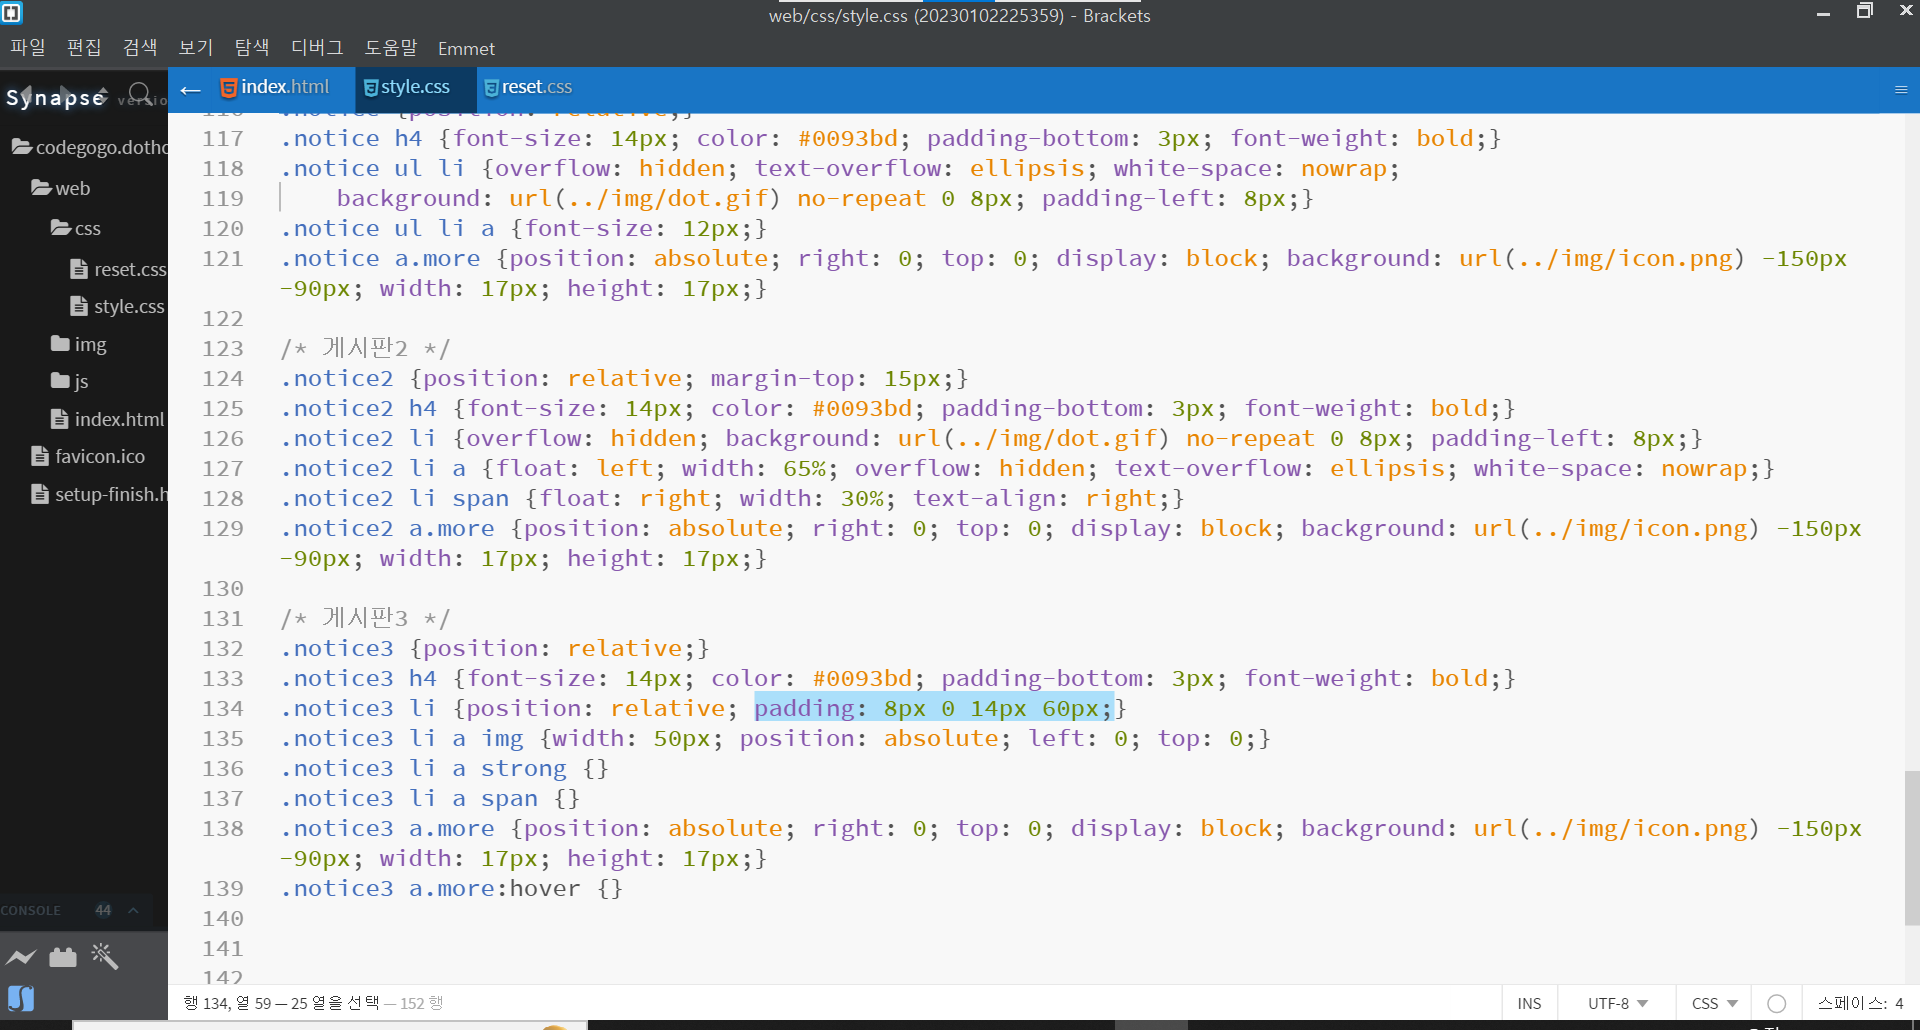The image size is (1920, 1030).
Task: Click the magnifier search icon in sidebar header
Action: coord(141,95)
